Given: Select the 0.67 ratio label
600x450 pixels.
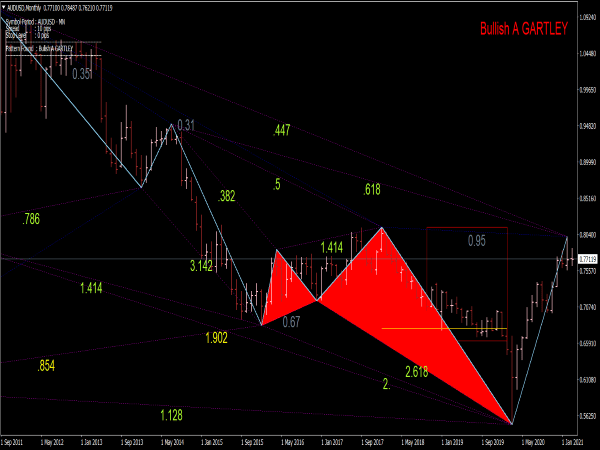Looking at the screenshot, I should click(x=291, y=322).
